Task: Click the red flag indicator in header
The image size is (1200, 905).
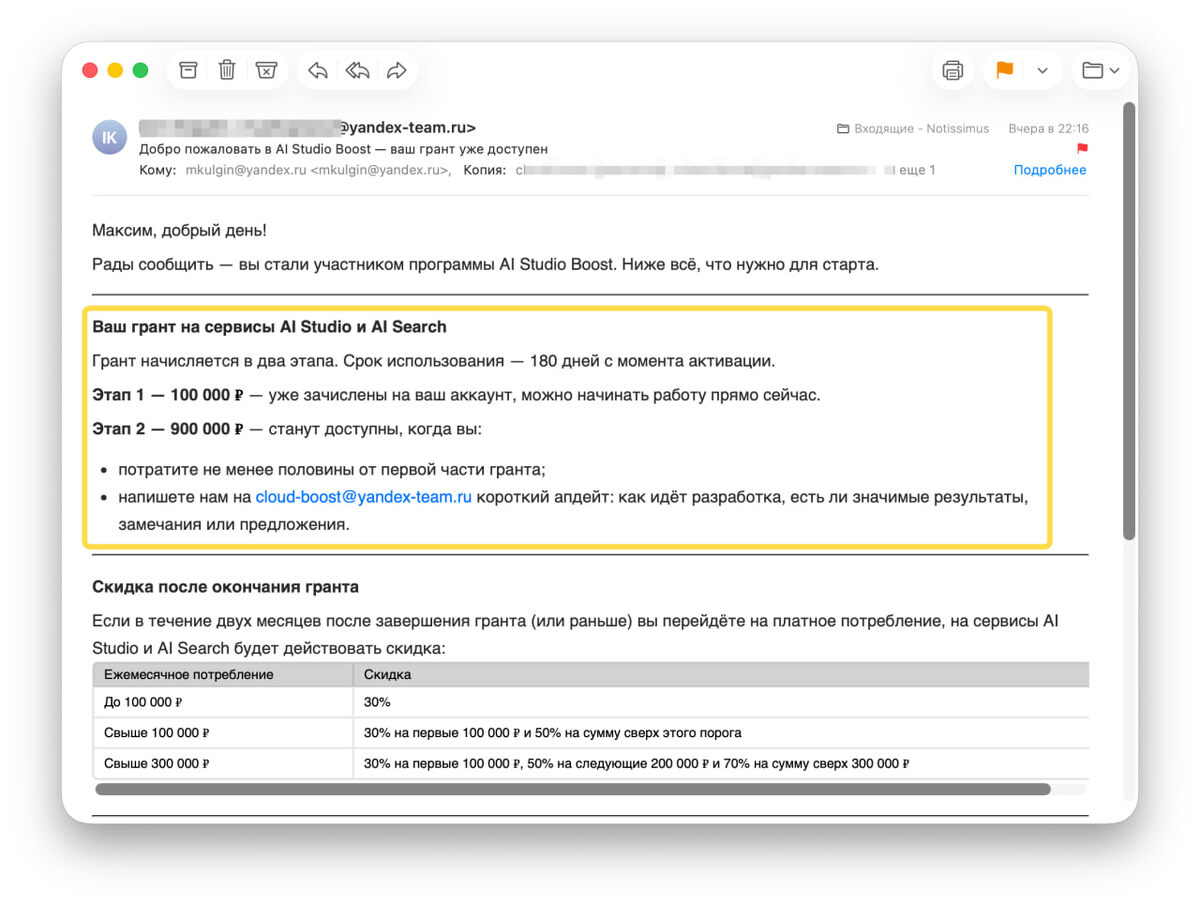Action: coord(1082,149)
